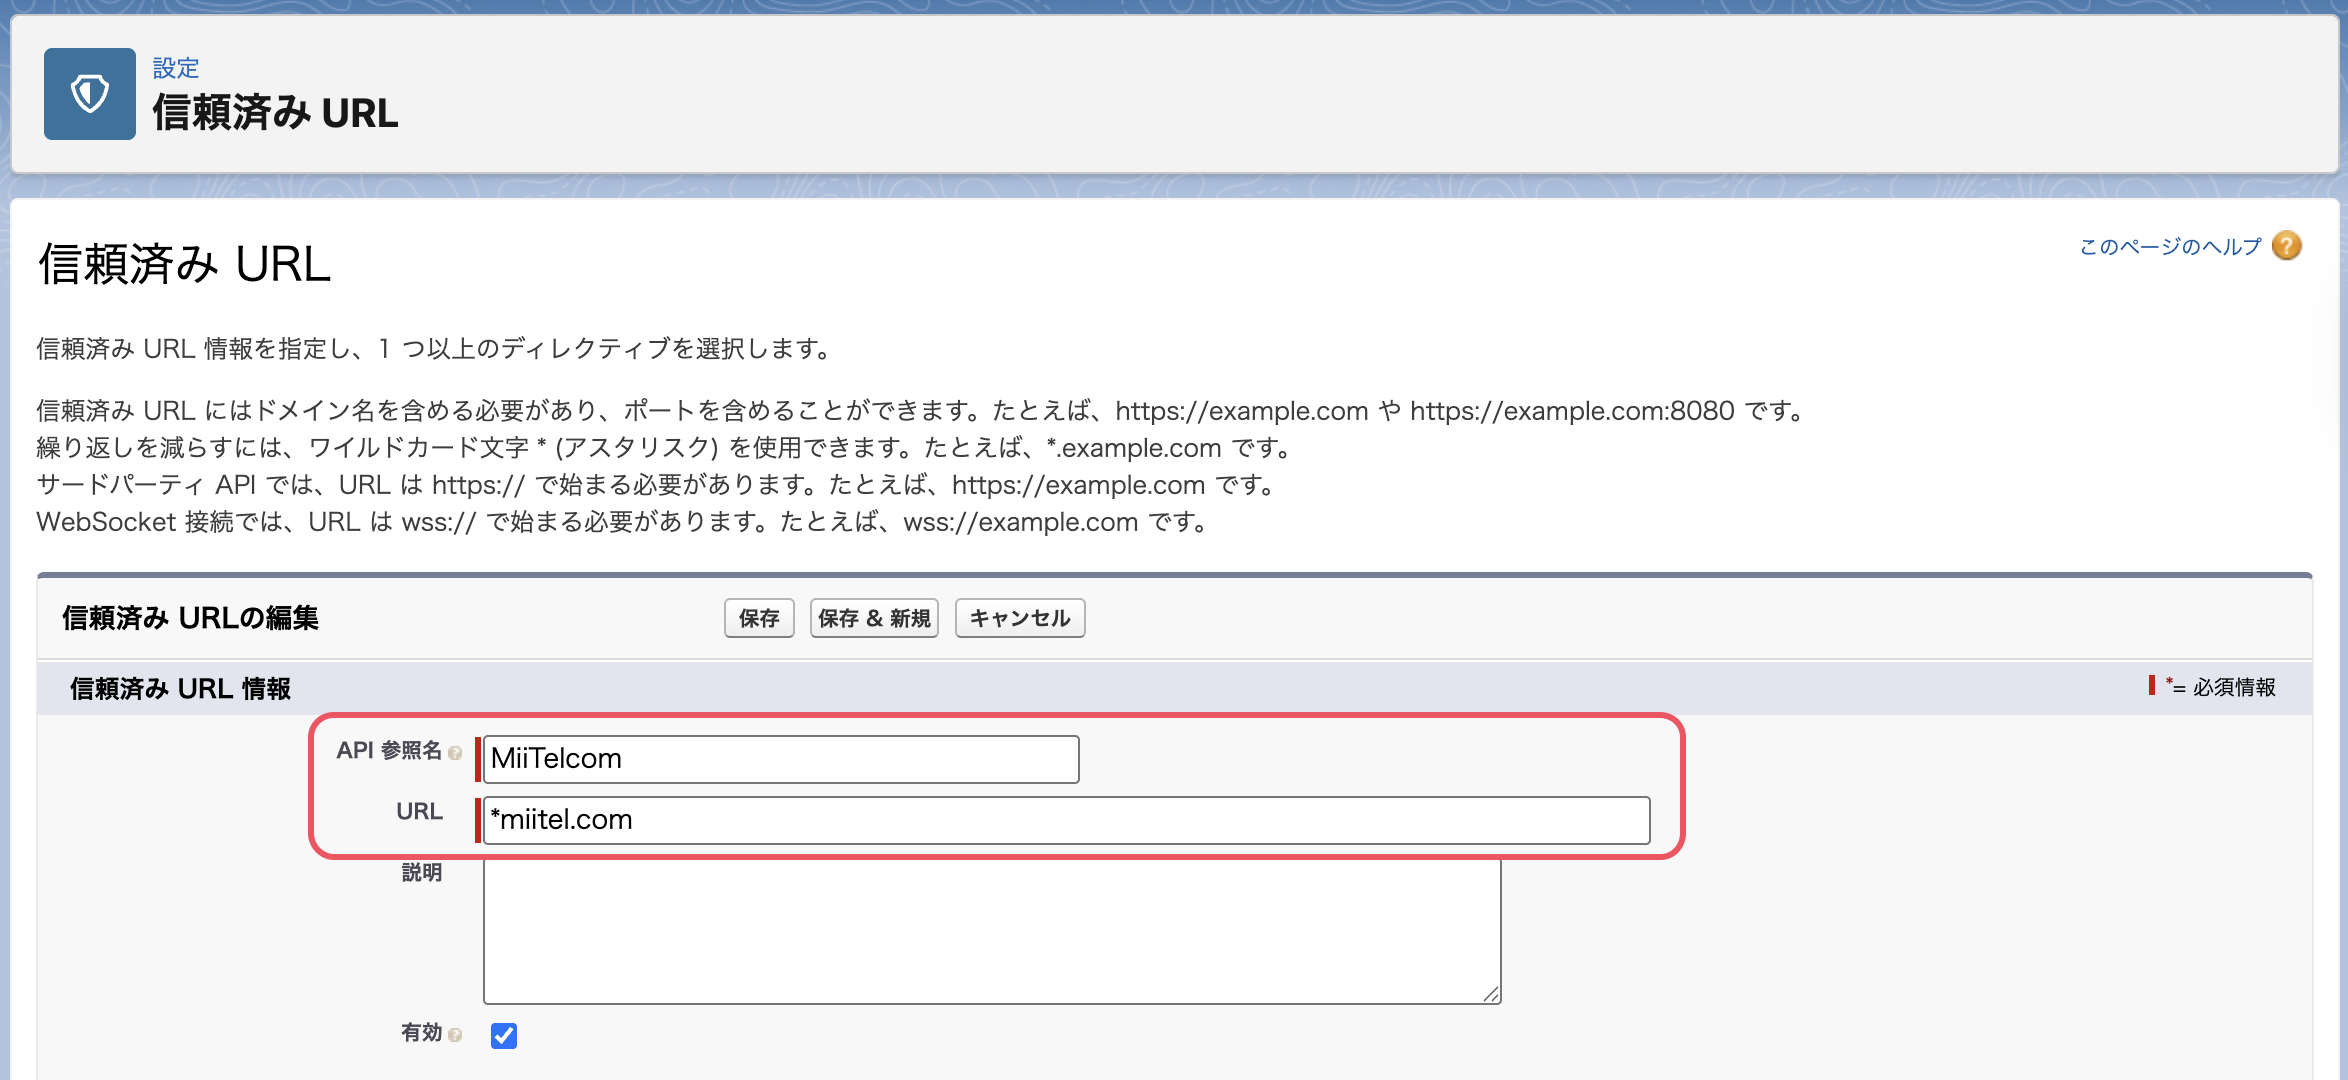Click the 保存 button
Image resolution: width=2348 pixels, height=1080 pixels.
759,618
